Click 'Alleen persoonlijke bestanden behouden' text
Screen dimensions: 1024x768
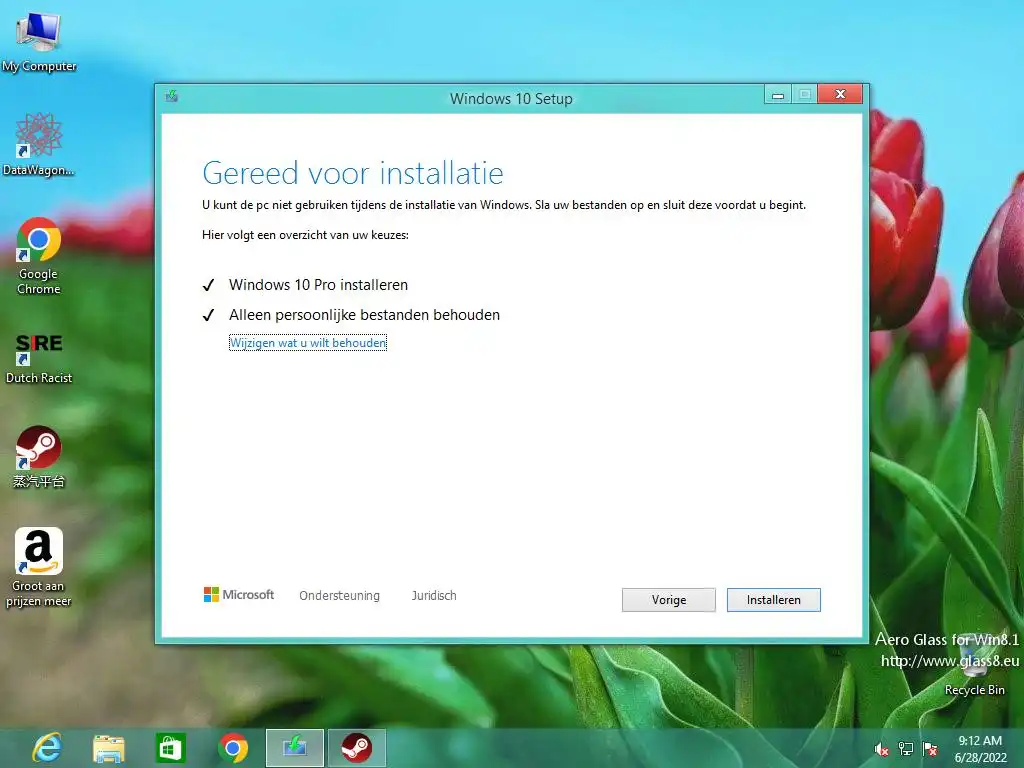click(x=364, y=315)
